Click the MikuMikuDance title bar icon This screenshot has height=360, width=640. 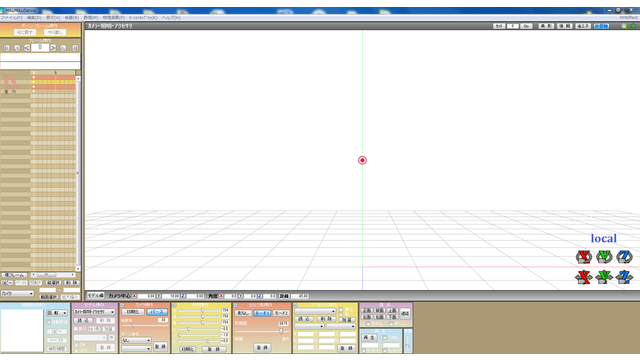2,11
